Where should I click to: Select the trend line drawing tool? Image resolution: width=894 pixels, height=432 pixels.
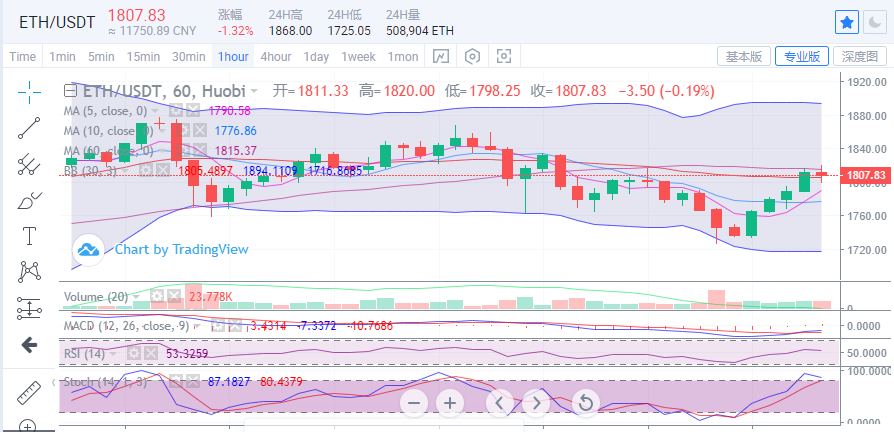[x=28, y=128]
